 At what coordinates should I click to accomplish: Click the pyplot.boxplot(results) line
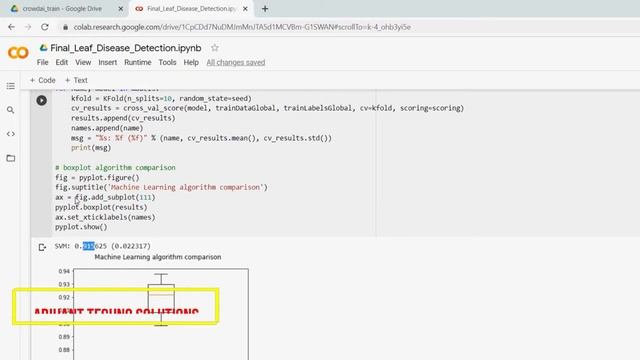point(101,207)
